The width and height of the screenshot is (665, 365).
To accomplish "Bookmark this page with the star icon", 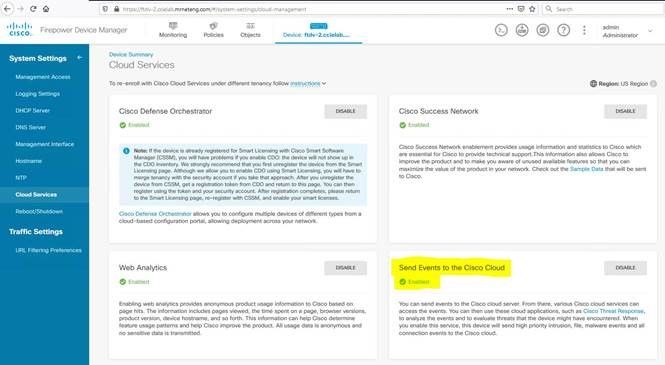I will pos(532,9).
